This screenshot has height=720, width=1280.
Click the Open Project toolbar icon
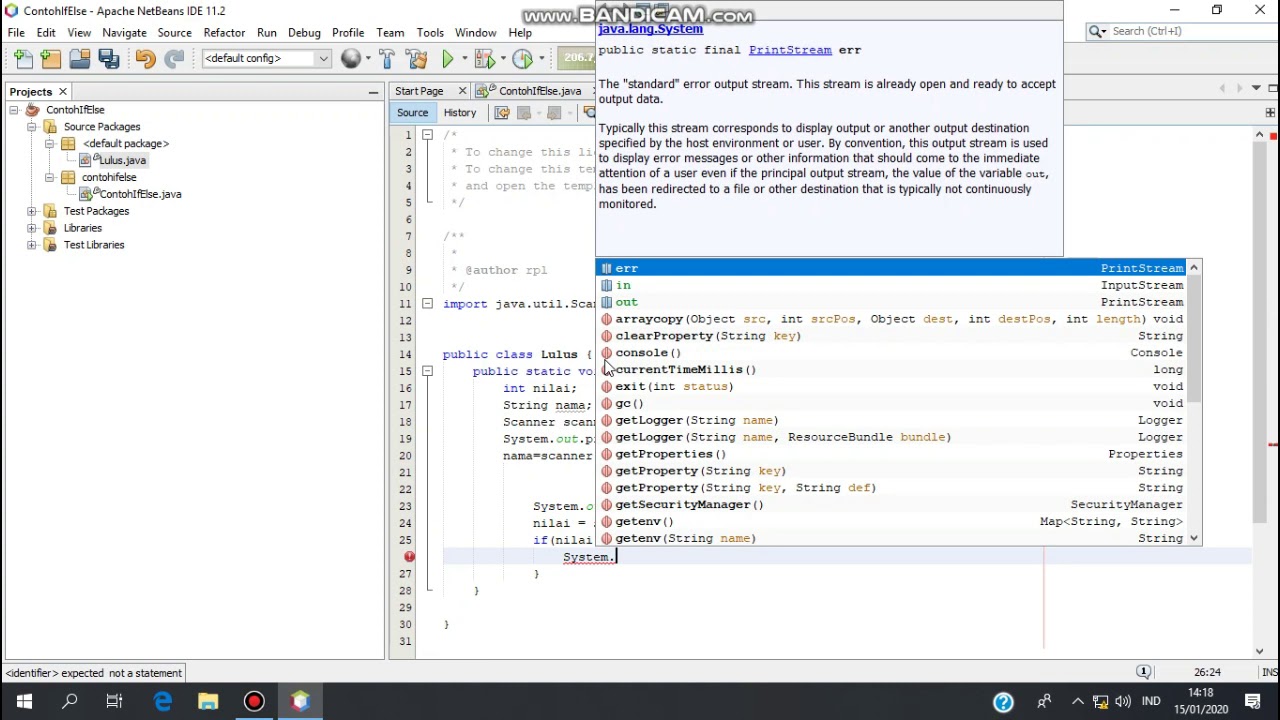tap(80, 59)
